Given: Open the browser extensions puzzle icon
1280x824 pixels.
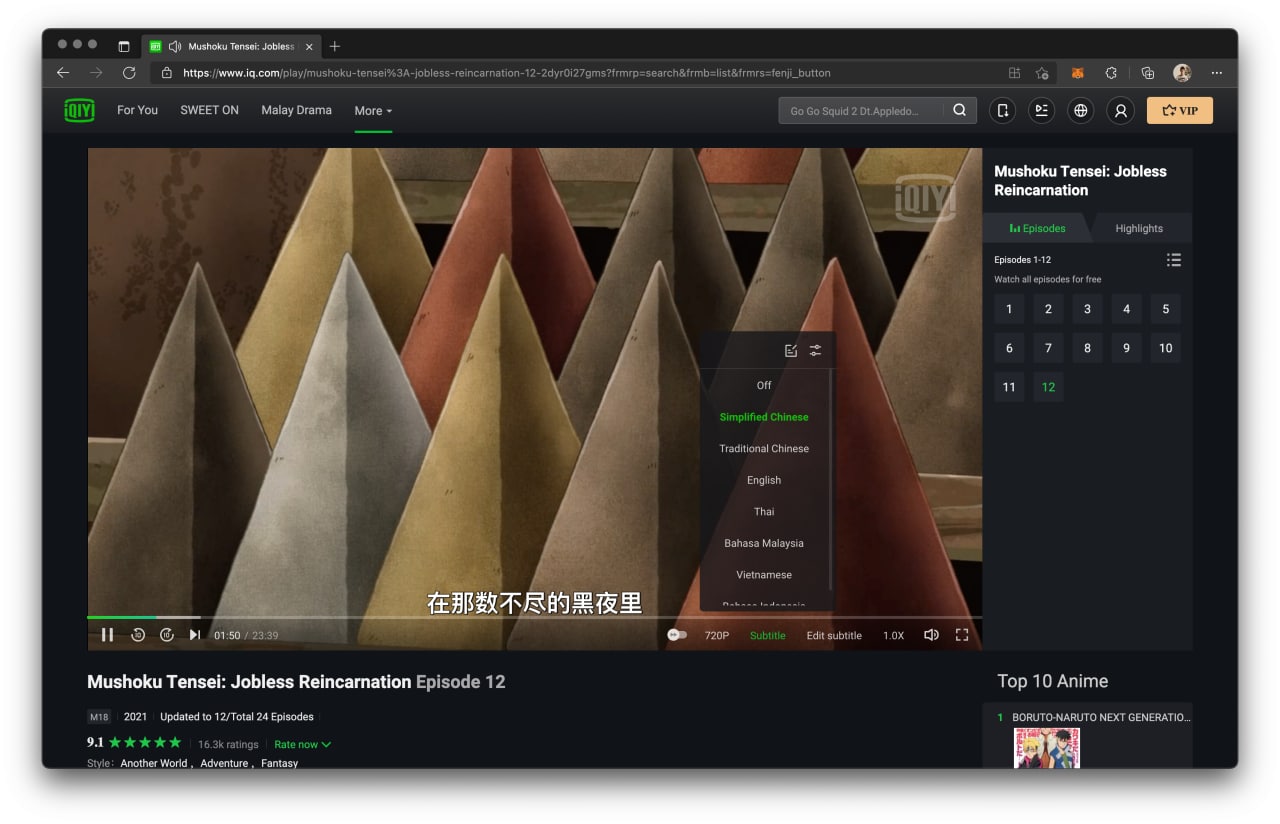Looking at the screenshot, I should [1111, 73].
